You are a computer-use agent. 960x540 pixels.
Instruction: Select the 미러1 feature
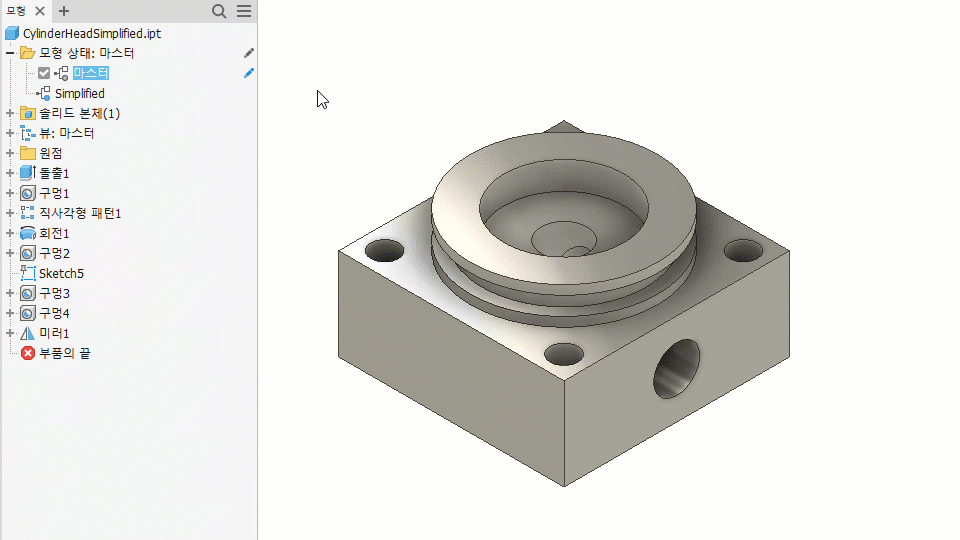coord(54,333)
